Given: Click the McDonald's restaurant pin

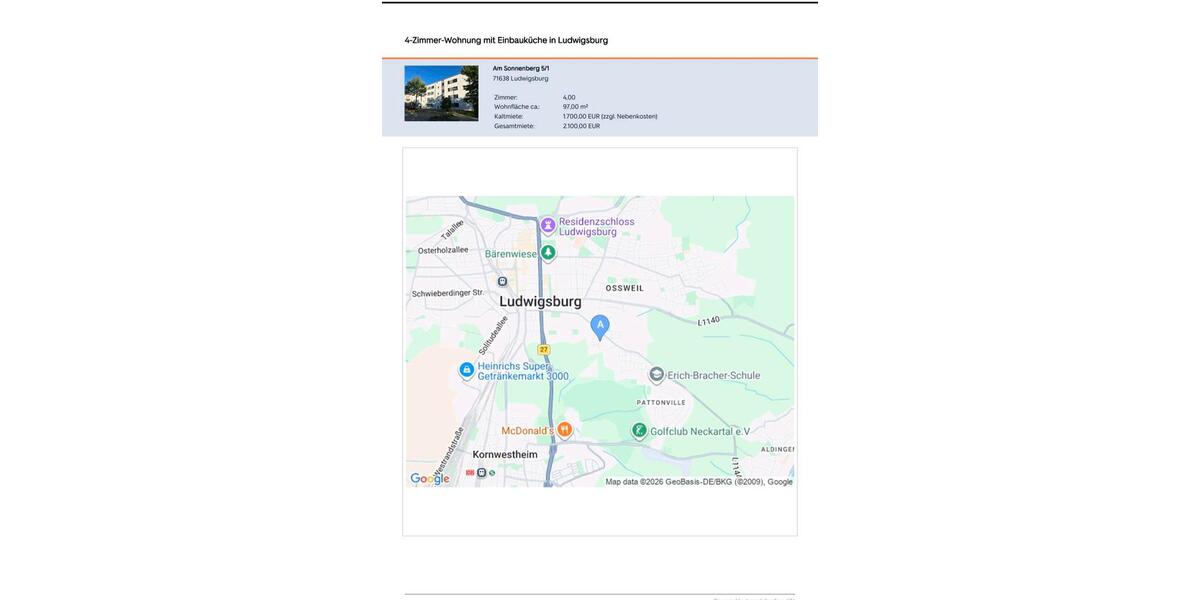Looking at the screenshot, I should [564, 430].
